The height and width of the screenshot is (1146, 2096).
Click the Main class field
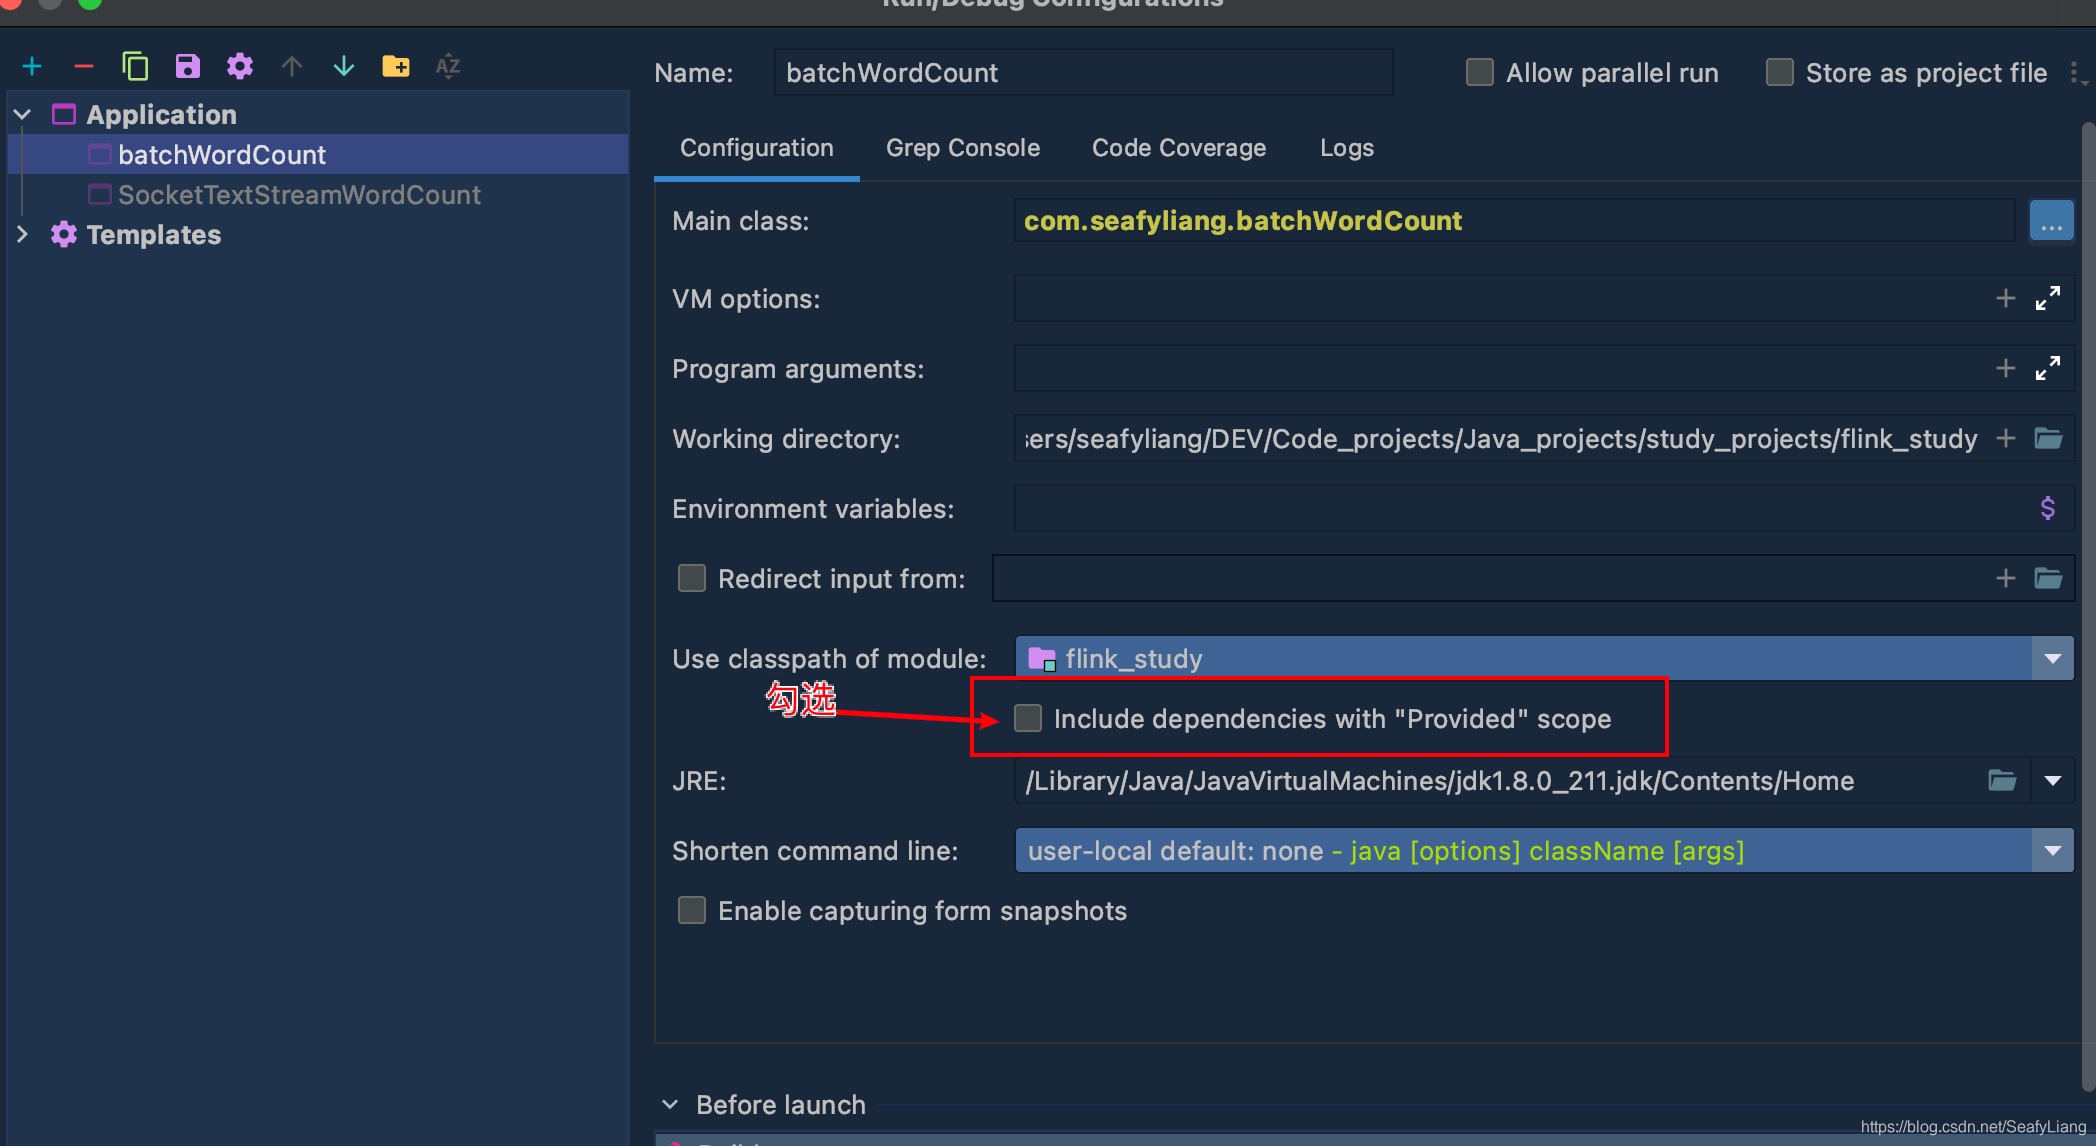[1514, 221]
